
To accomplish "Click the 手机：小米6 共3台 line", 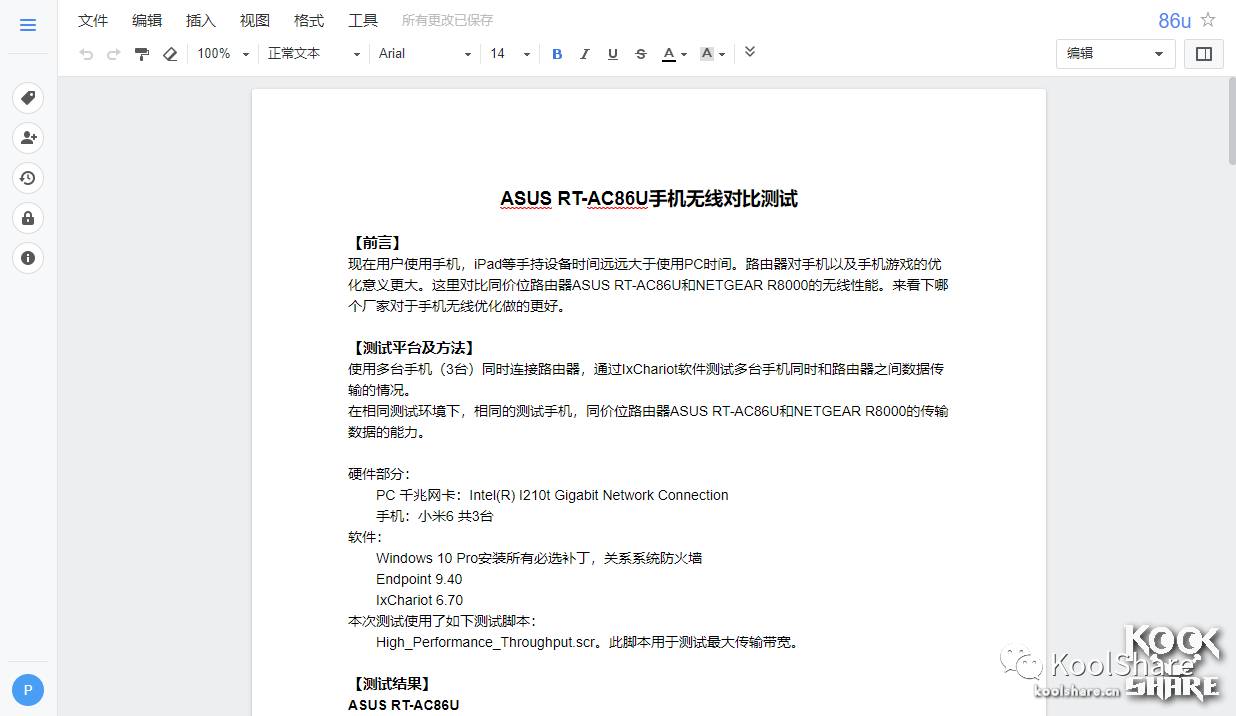I will (434, 516).
